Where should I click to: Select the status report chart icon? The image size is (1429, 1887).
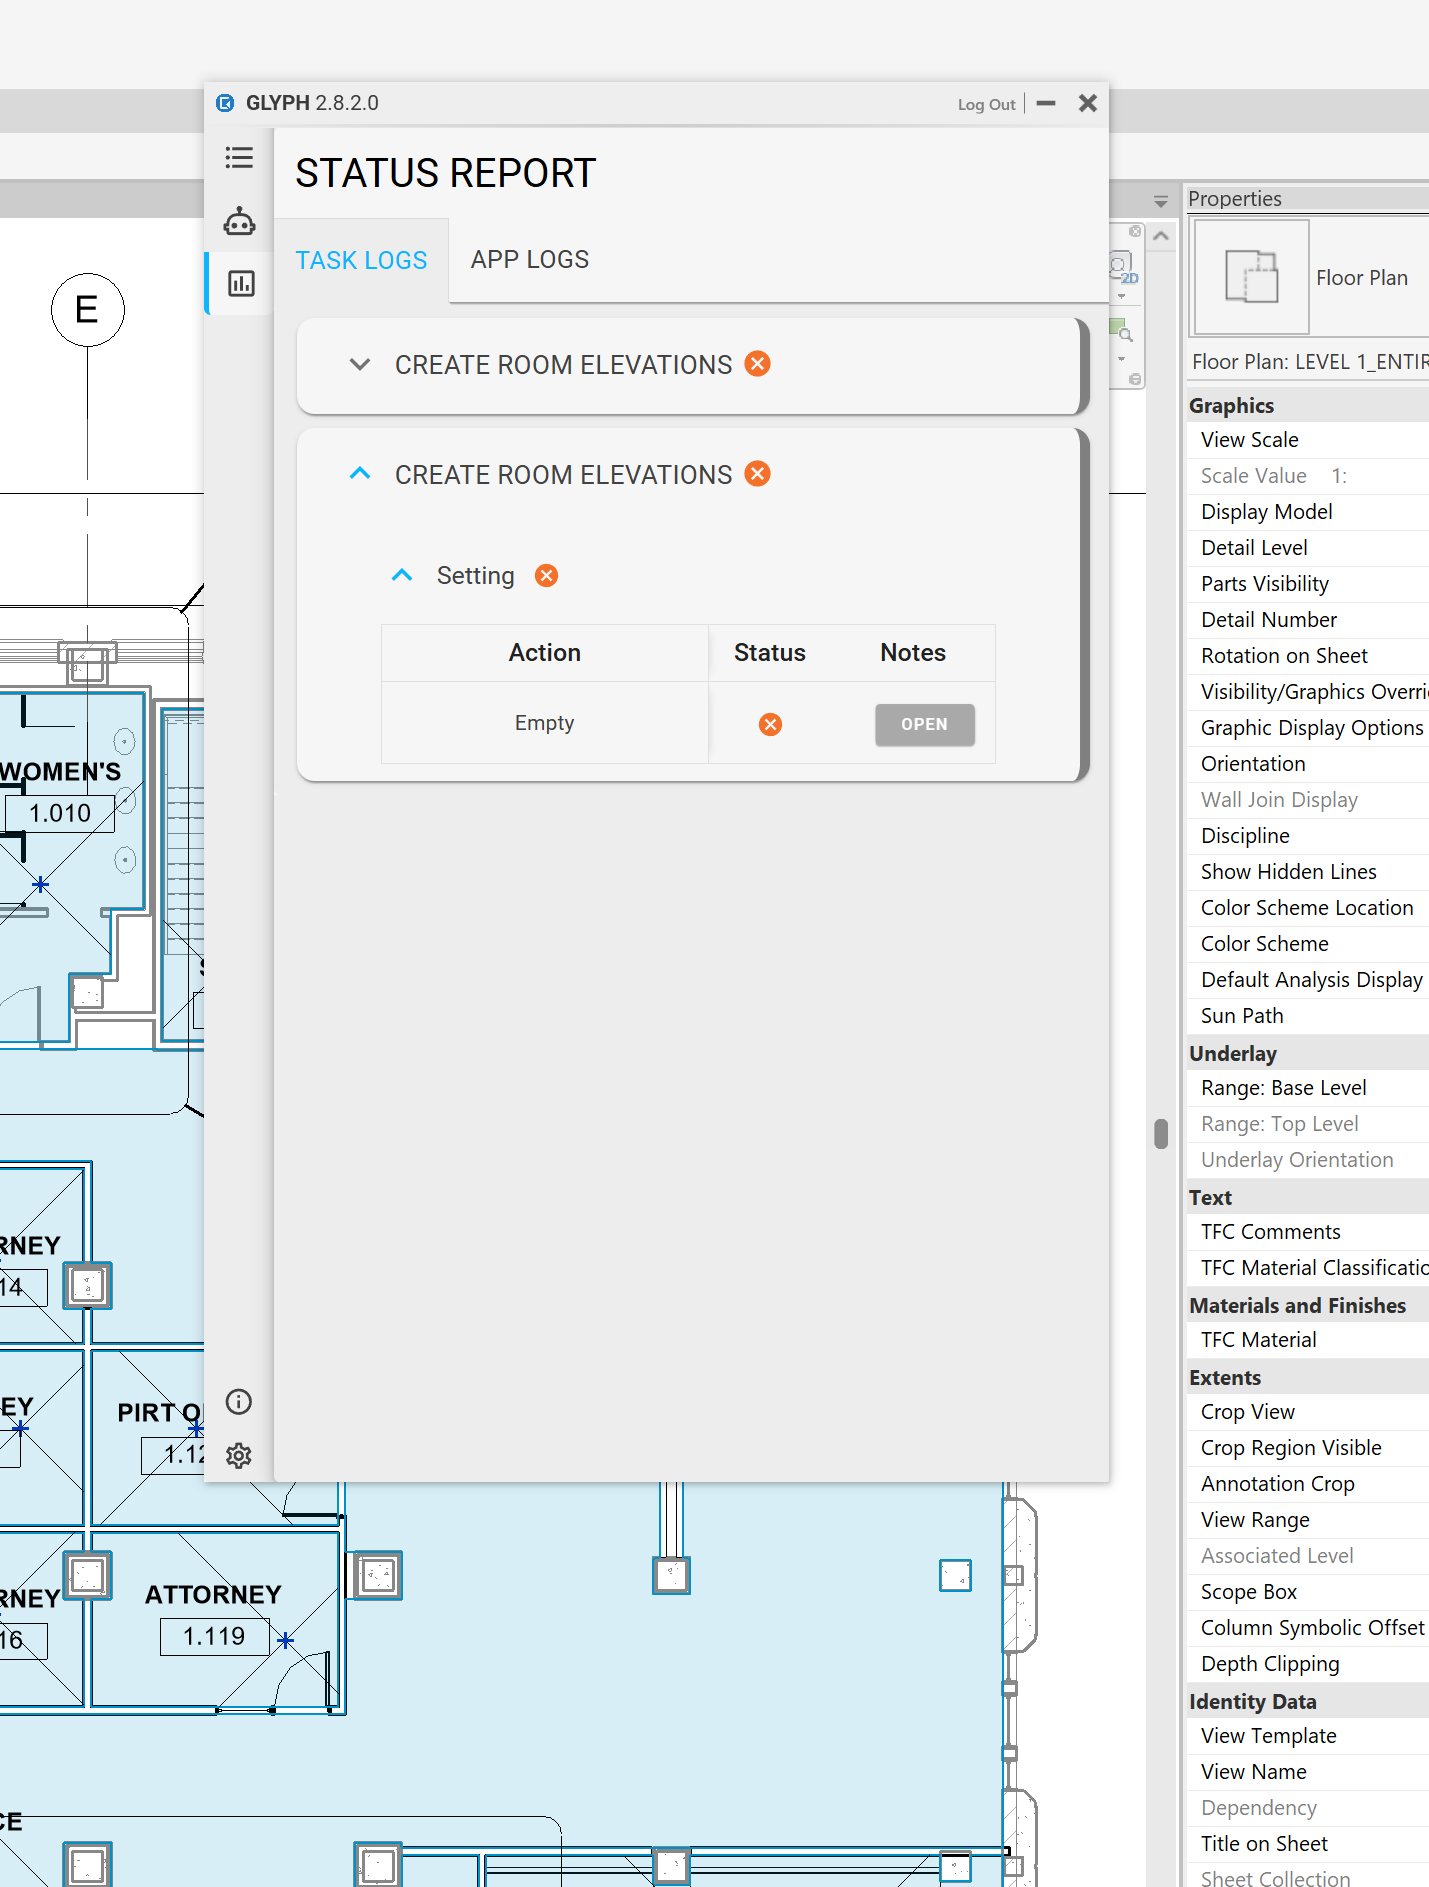tap(241, 284)
